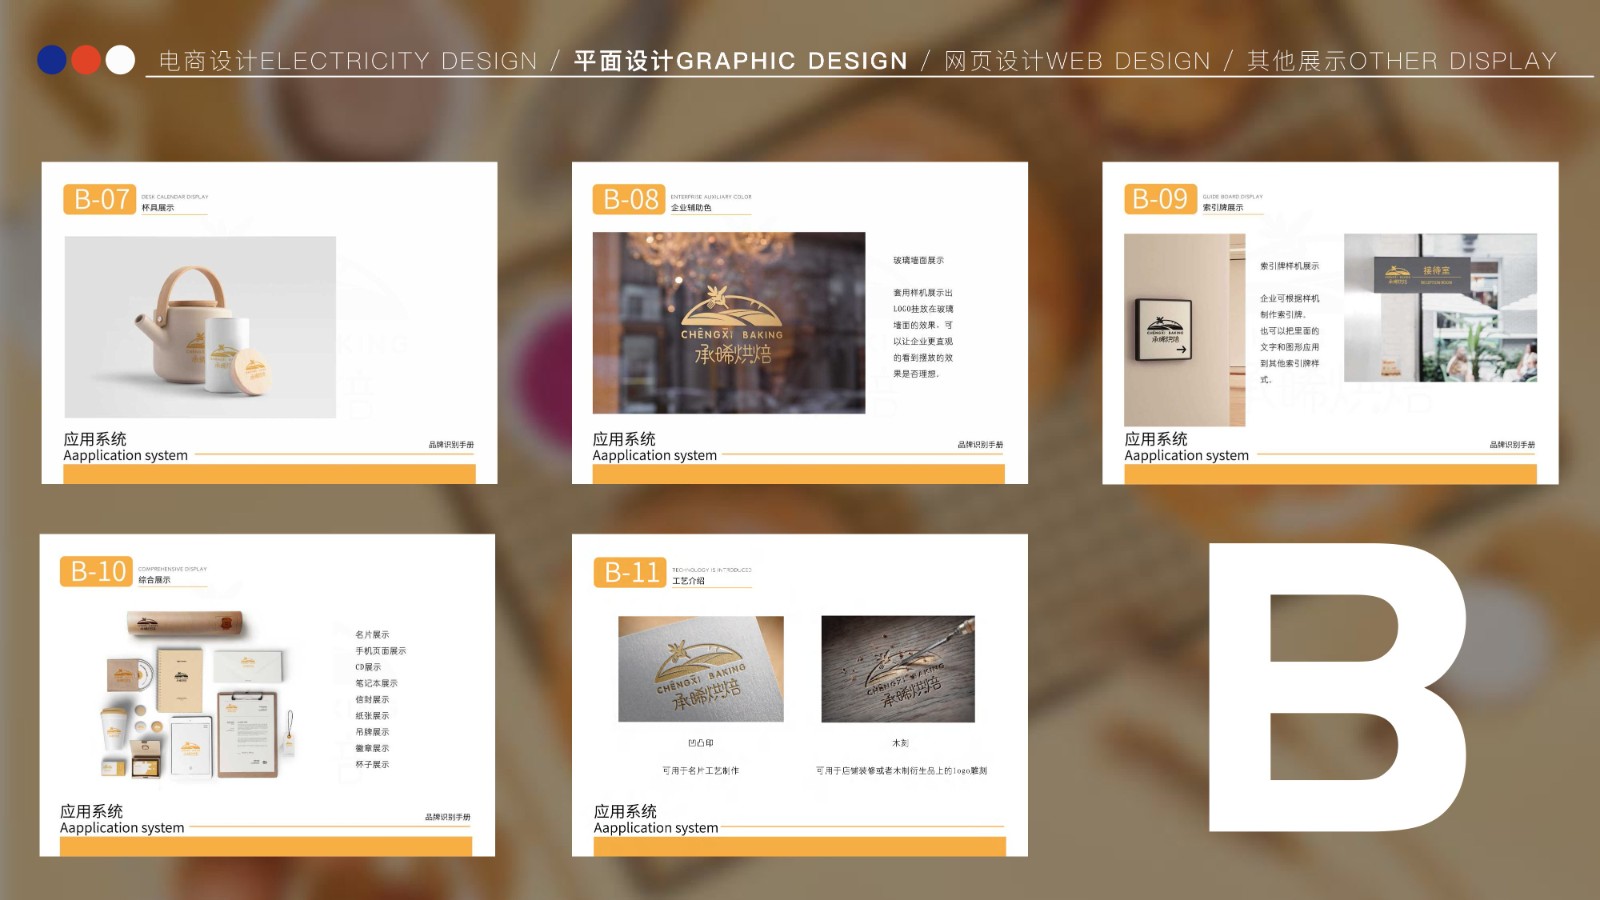Screen dimensions: 1600x900
Task: Switch to the 网页设计 WEB DESIGN section
Action: click(1075, 60)
